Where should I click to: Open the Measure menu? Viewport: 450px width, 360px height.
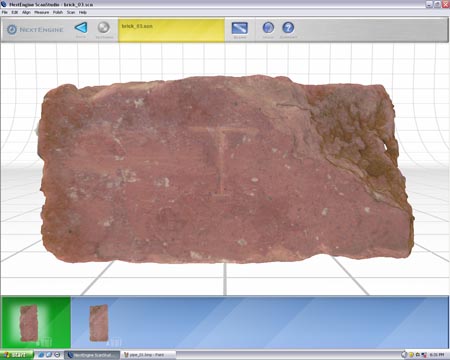(42, 12)
